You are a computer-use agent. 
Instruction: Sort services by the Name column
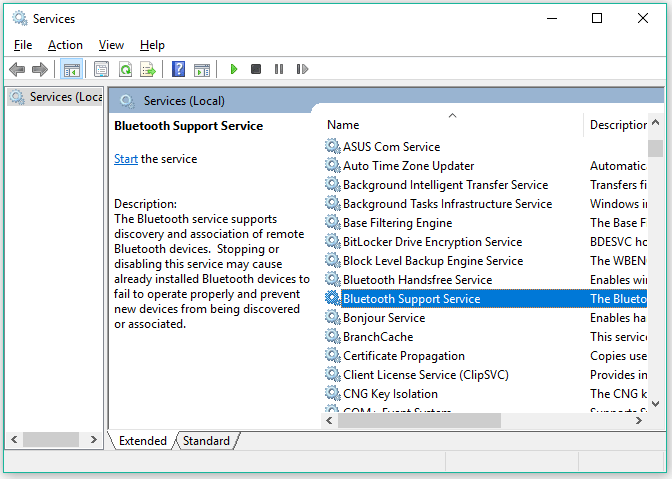(x=453, y=125)
